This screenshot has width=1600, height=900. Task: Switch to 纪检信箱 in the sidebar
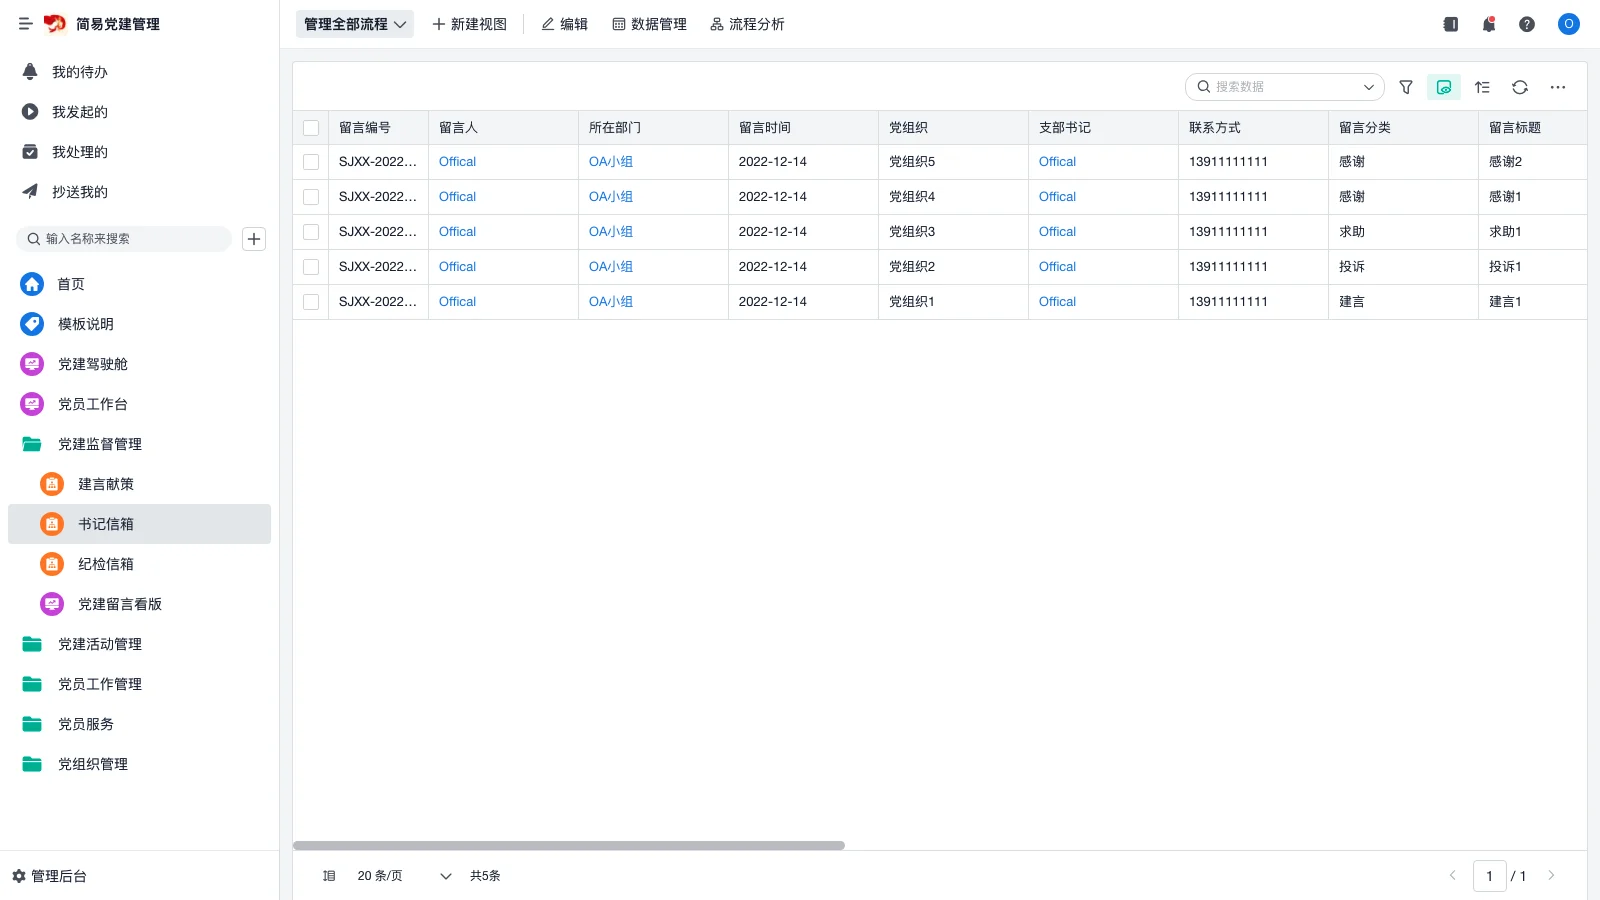[x=105, y=563]
